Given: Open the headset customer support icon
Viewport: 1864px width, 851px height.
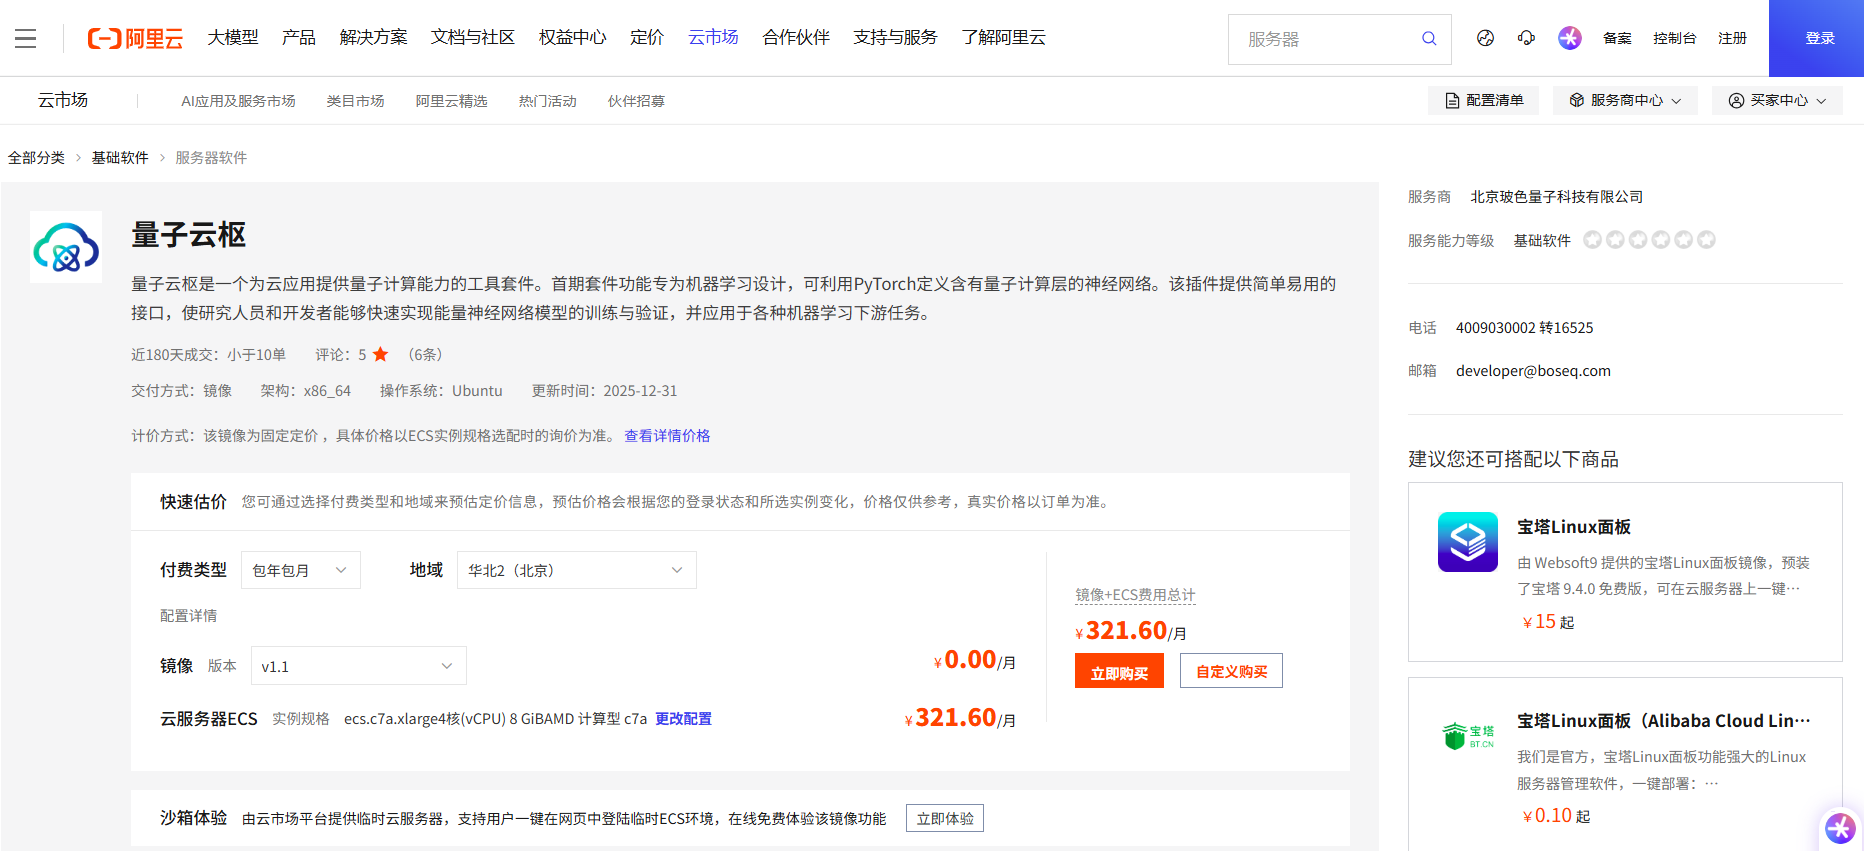Looking at the screenshot, I should pos(1526,38).
